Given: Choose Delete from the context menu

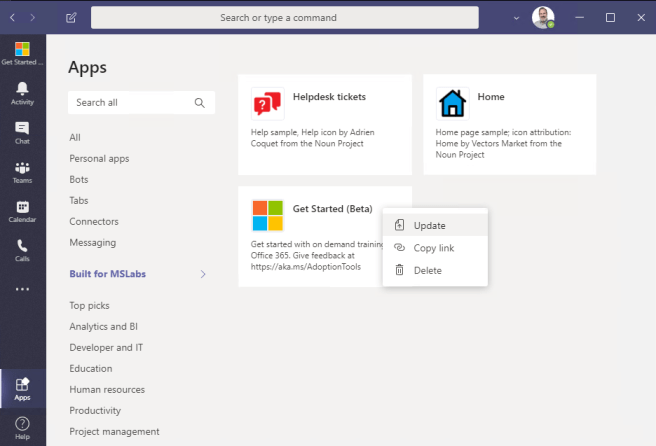Looking at the screenshot, I should [x=435, y=270].
